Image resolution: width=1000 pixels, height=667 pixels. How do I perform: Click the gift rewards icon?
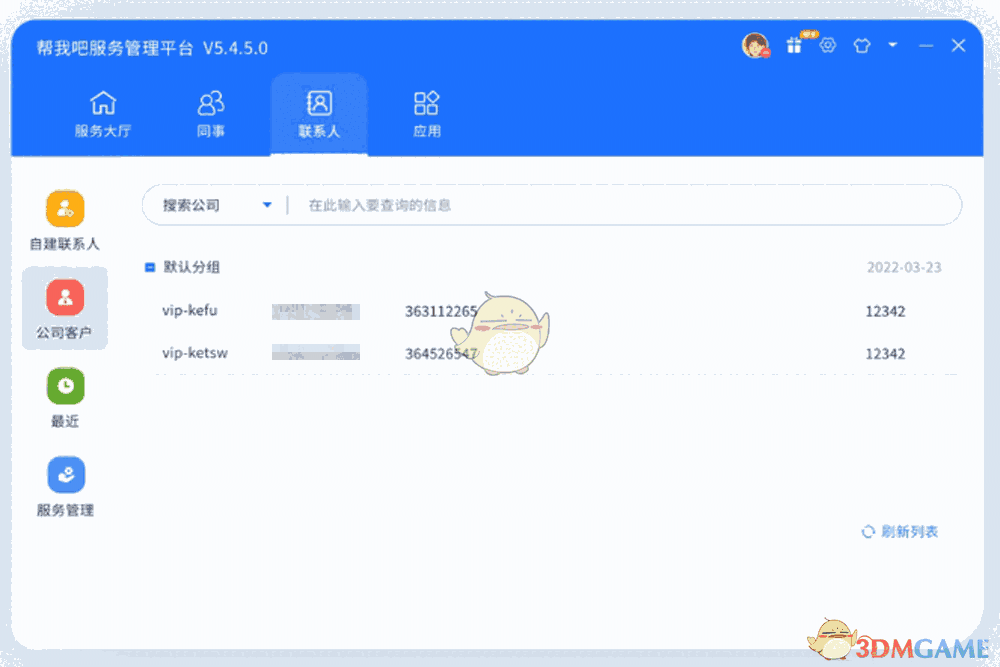coord(793,46)
